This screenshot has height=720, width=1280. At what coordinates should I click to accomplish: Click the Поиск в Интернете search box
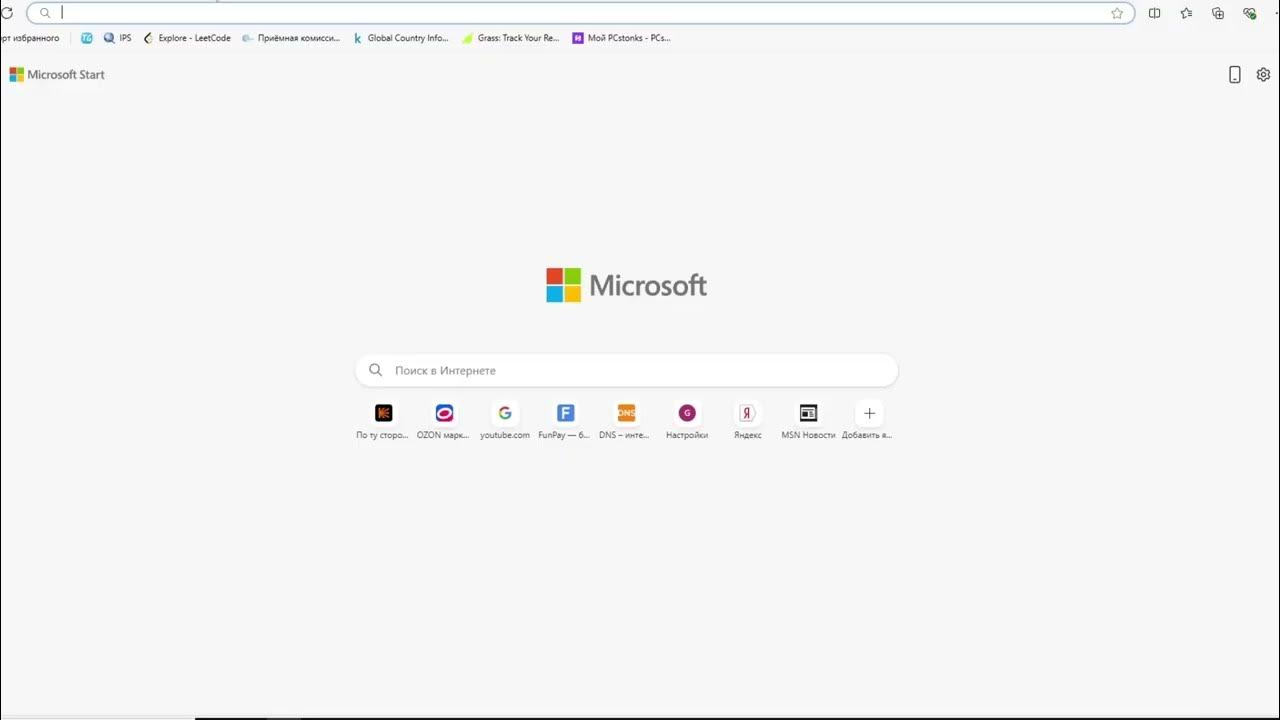[627, 370]
